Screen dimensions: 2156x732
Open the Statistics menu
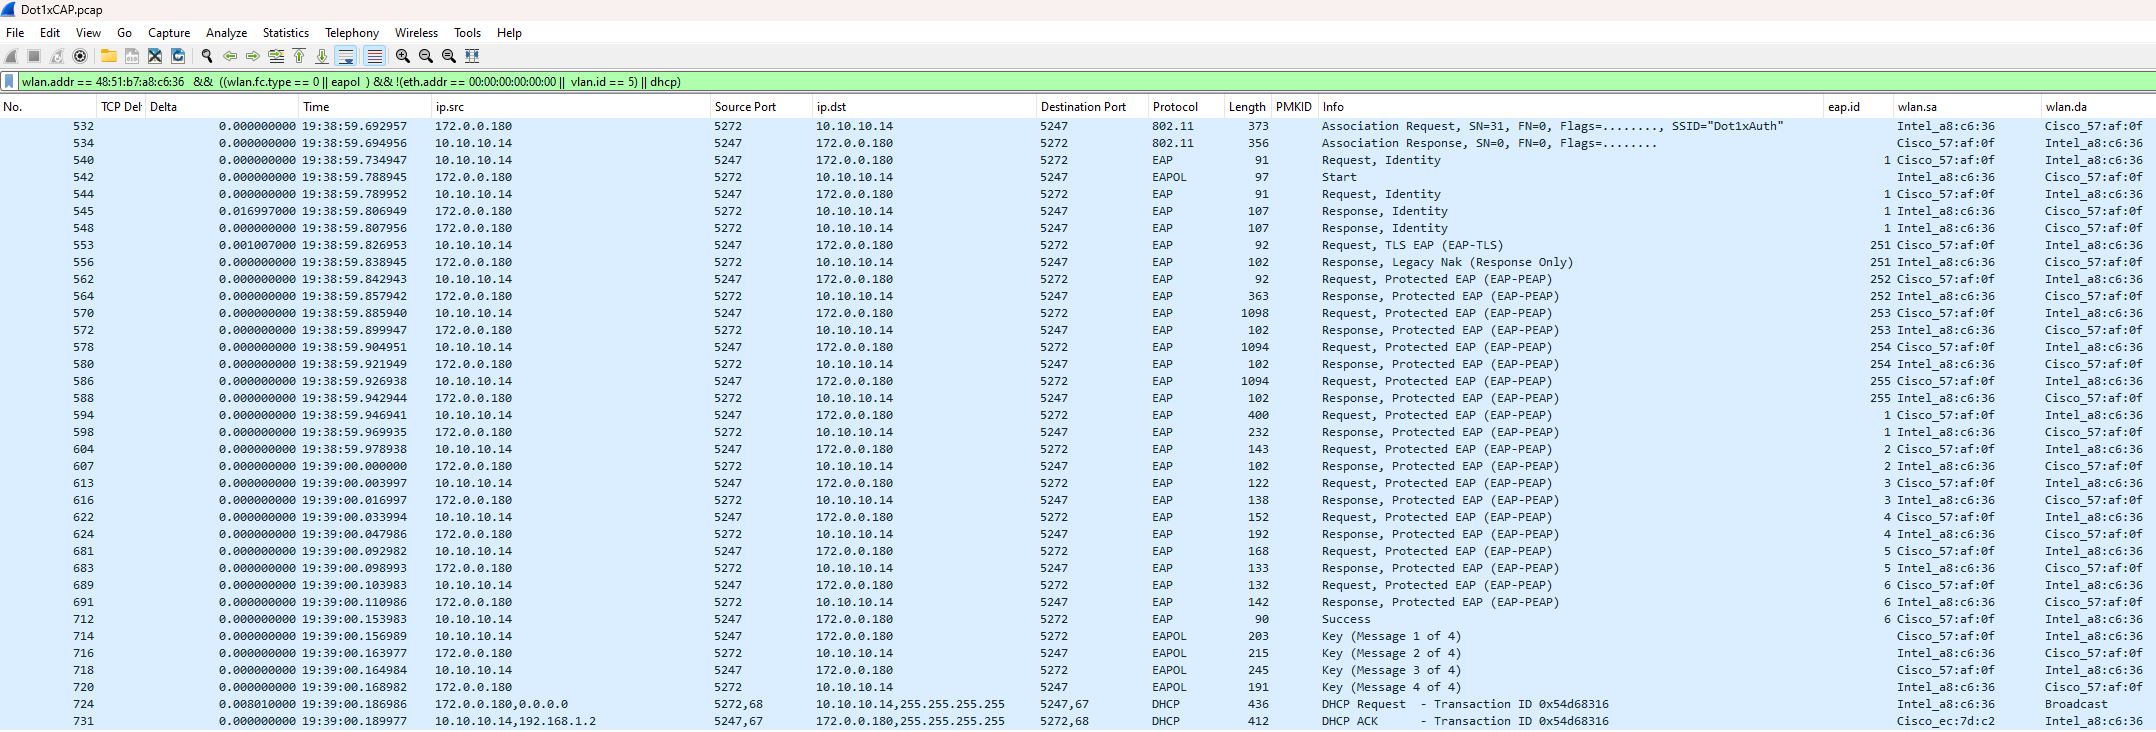(x=285, y=33)
